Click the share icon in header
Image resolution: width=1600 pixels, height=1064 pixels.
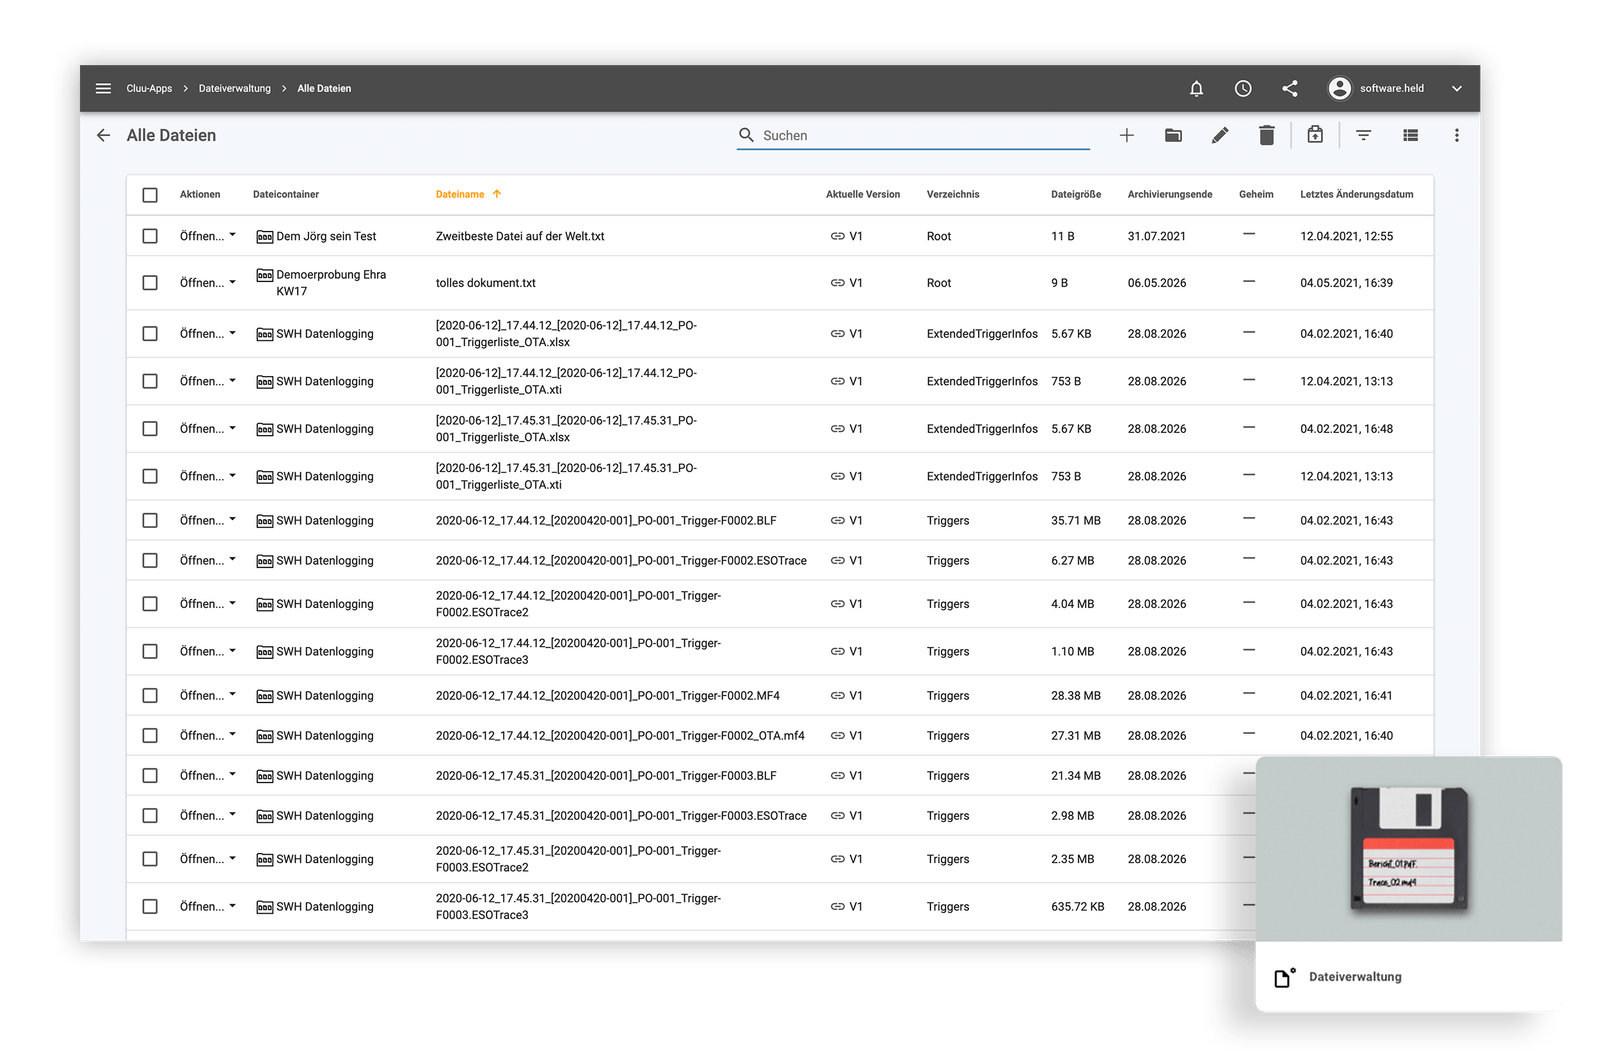(1290, 88)
